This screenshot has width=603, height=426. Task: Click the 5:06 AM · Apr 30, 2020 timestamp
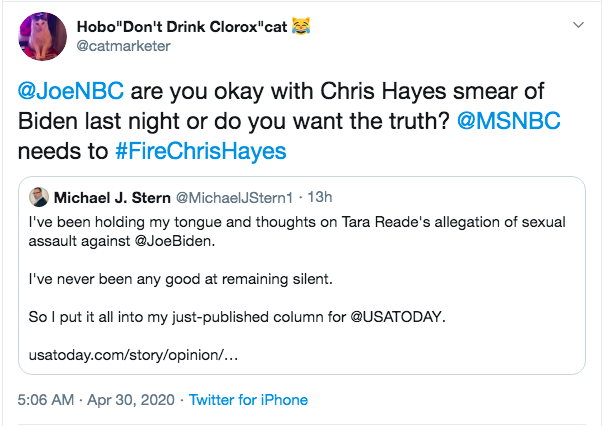click(x=96, y=400)
